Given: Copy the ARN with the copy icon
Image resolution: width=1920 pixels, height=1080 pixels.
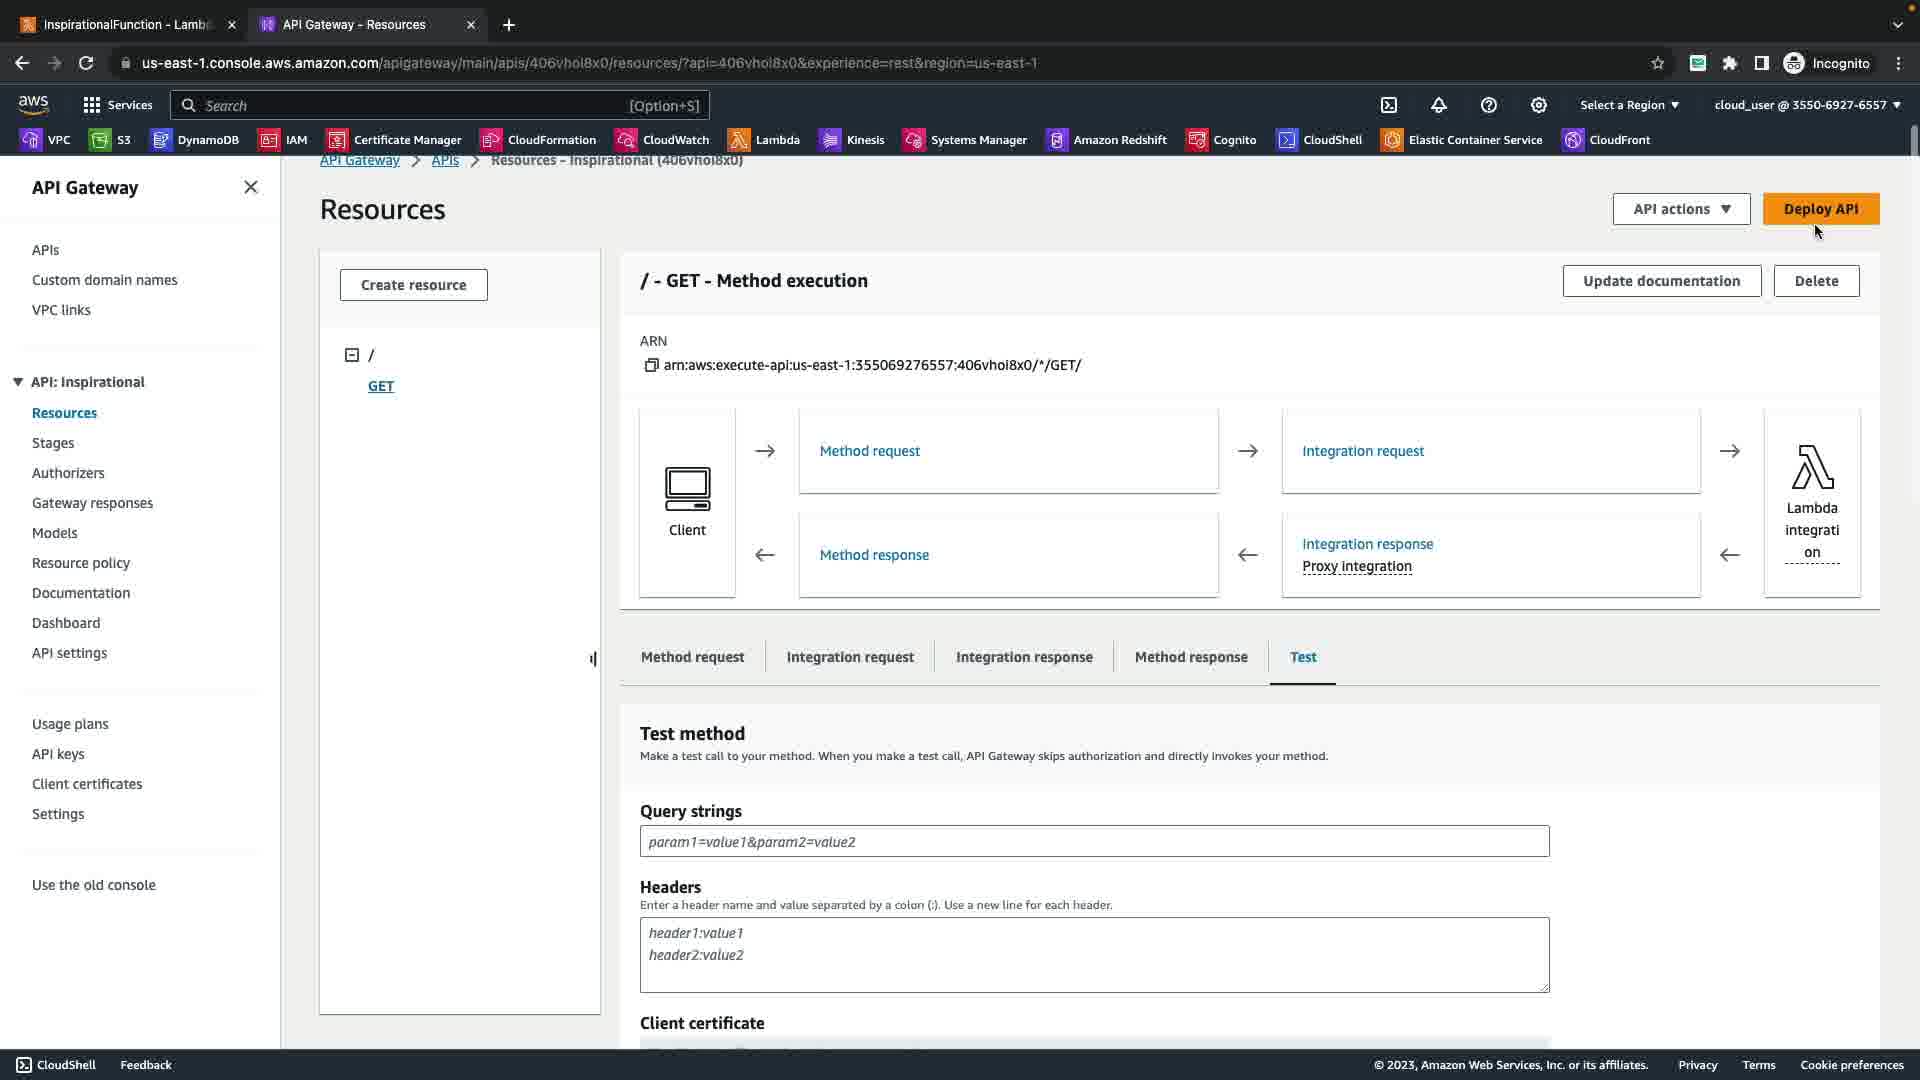Looking at the screenshot, I should [x=651, y=365].
